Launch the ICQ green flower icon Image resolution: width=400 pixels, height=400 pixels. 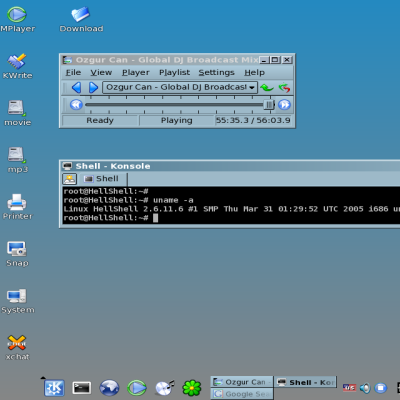point(192,388)
